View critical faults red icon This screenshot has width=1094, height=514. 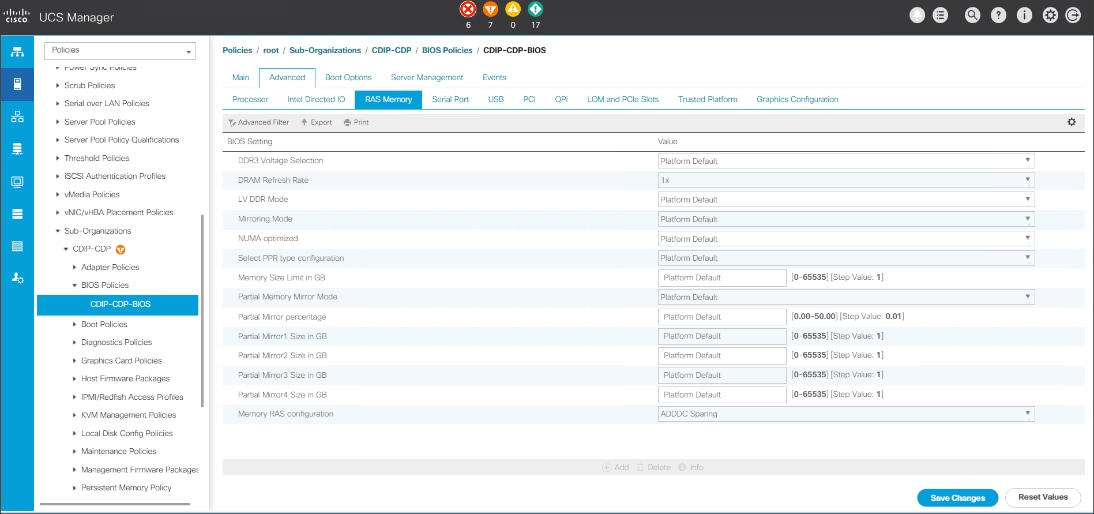[467, 10]
